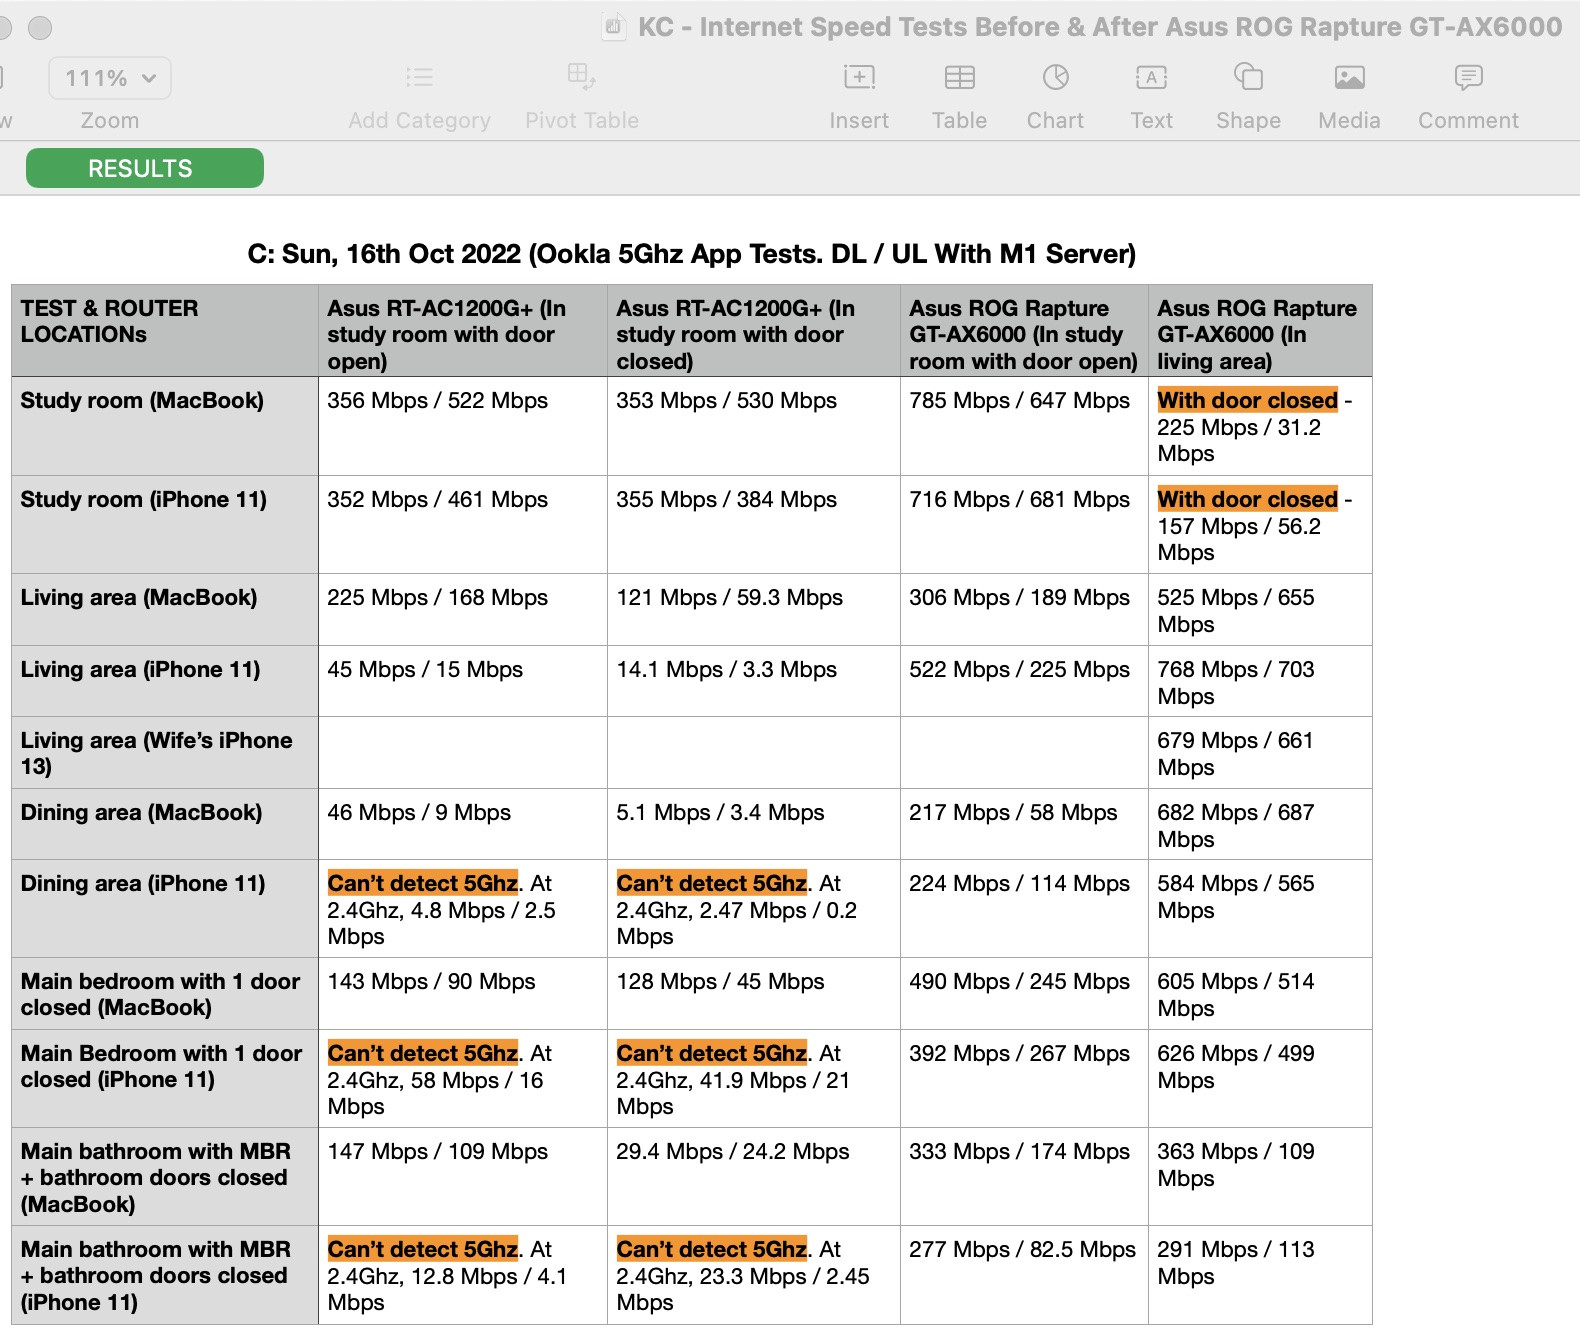This screenshot has height=1340, width=1580.
Task: Select cell with '2.4Ghz, 4.8 Mbps / 2.5 Mbps'
Action: tap(463, 909)
